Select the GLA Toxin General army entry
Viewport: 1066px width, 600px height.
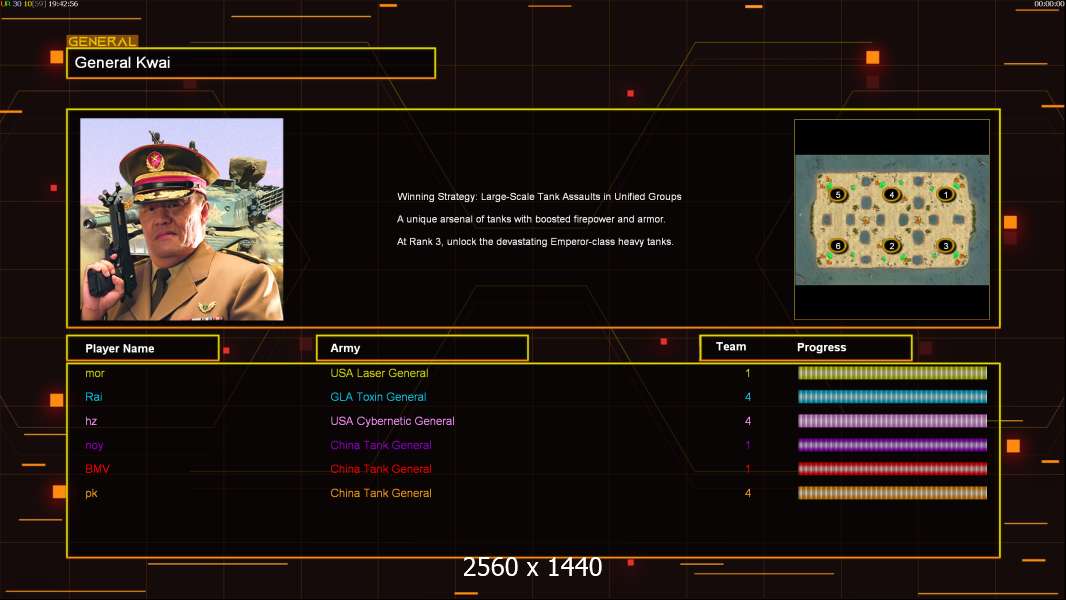click(378, 397)
